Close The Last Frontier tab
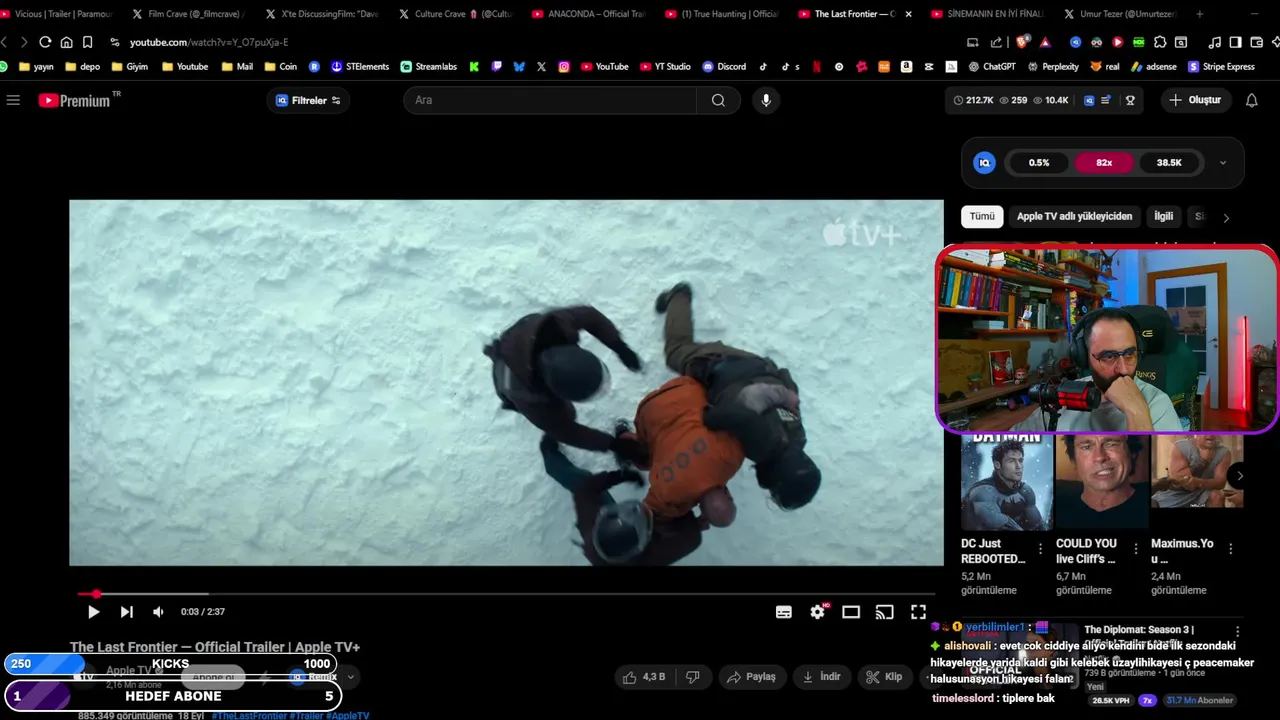Viewport: 1280px width, 720px height. pos(908,14)
